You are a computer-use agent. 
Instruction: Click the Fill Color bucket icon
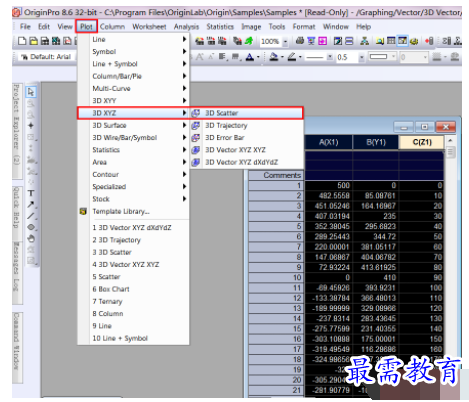click(x=274, y=57)
